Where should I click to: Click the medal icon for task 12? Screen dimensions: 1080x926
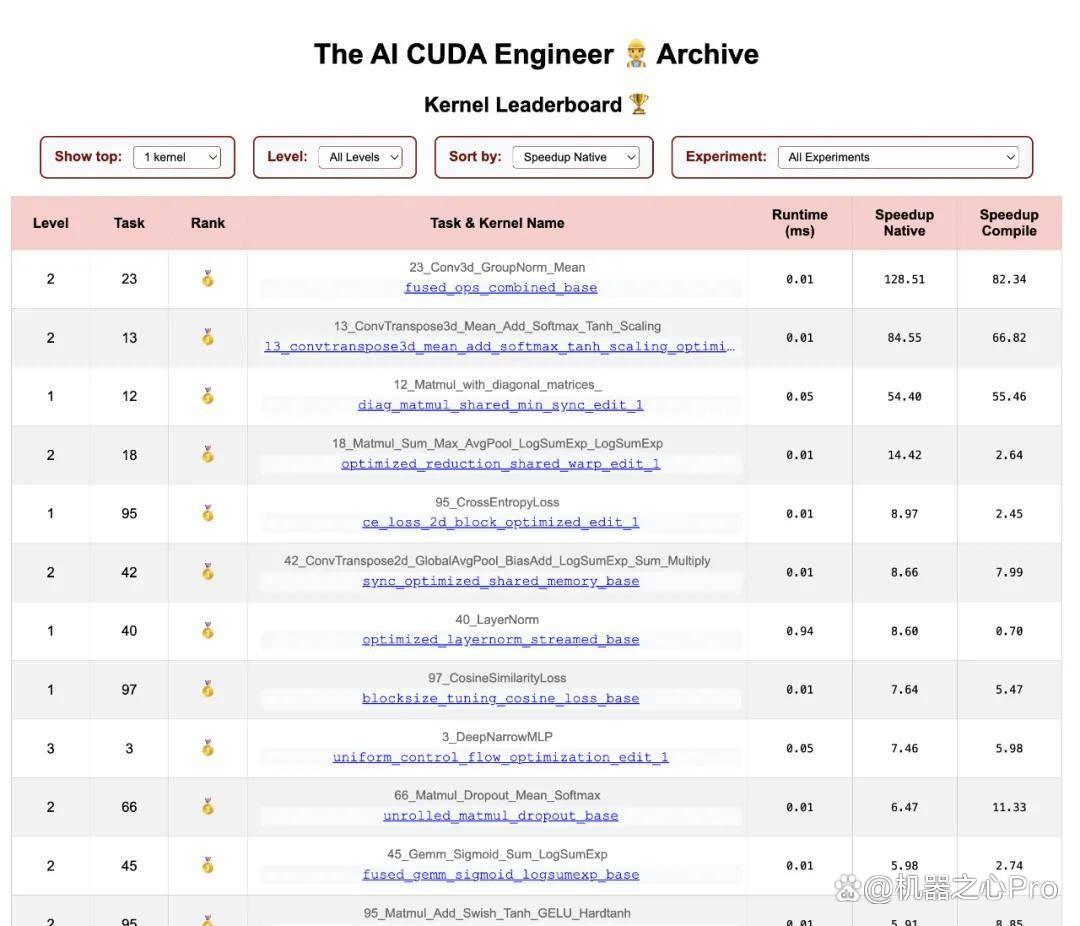coord(207,395)
